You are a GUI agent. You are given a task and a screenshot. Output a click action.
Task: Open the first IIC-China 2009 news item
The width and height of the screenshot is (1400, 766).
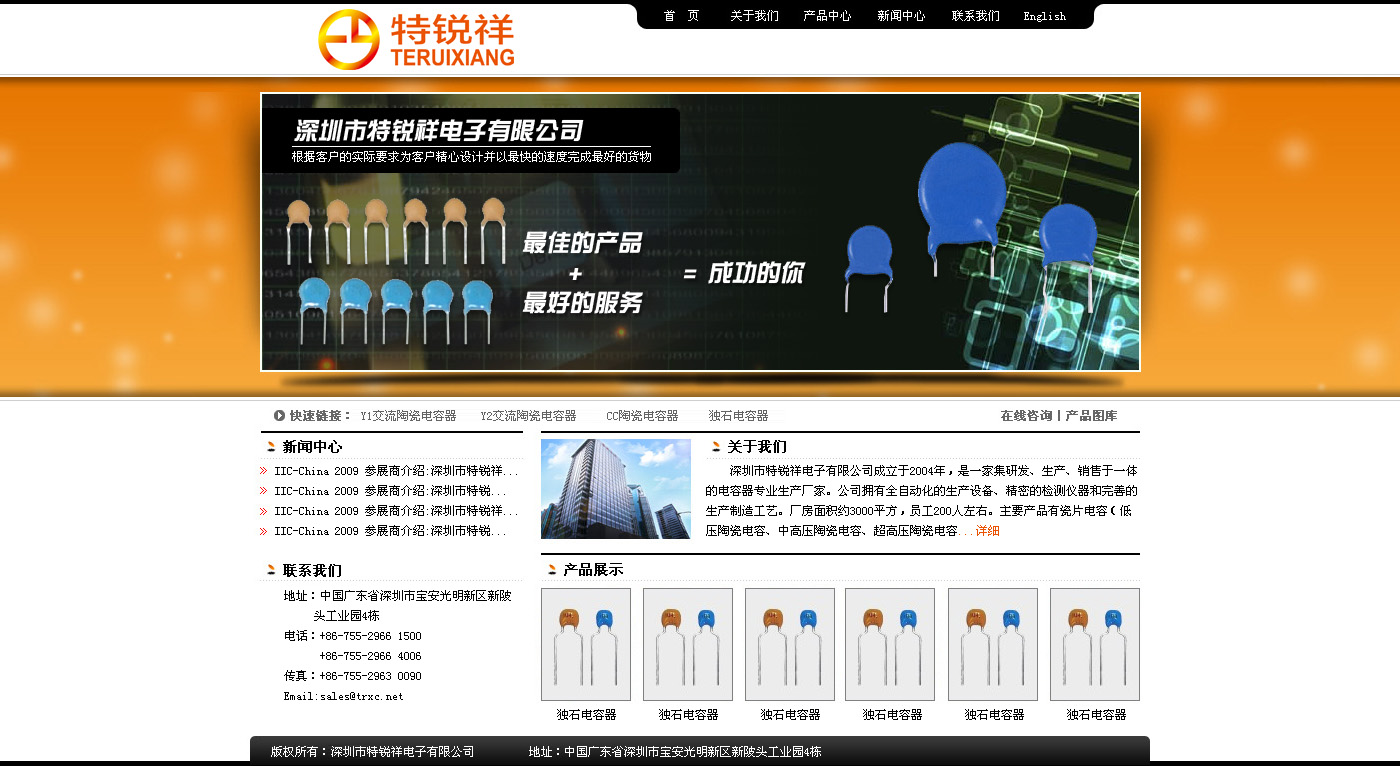point(396,471)
